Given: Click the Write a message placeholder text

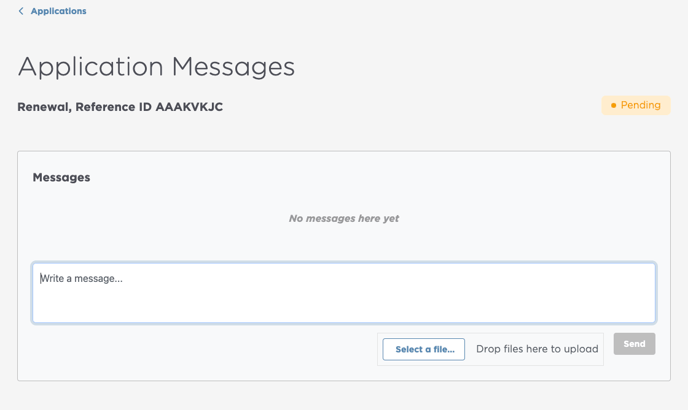Looking at the screenshot, I should pyautogui.click(x=82, y=278).
